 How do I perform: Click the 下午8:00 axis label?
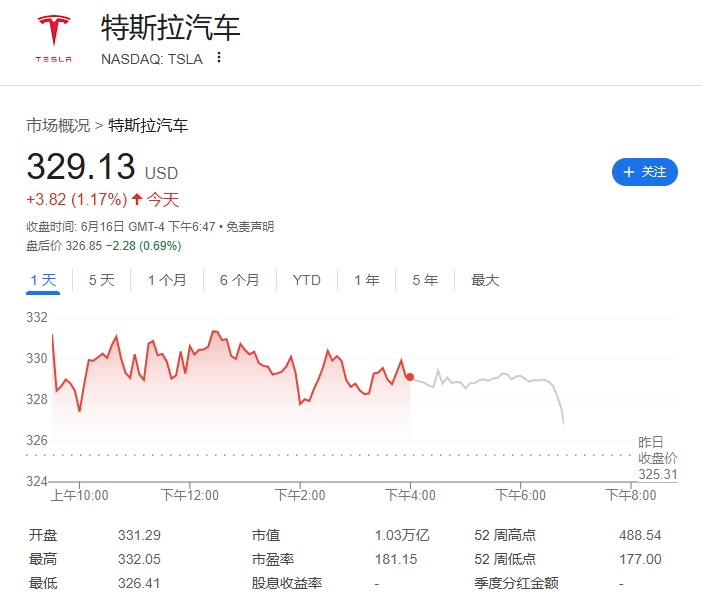[x=631, y=496]
